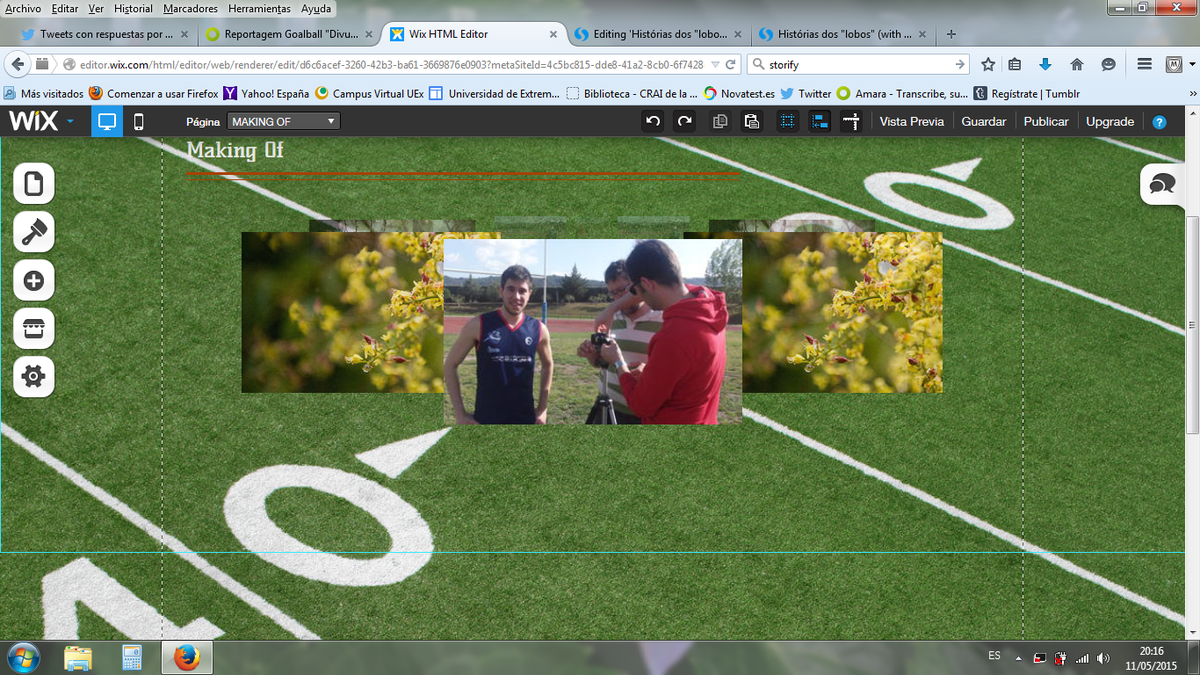Open the Historial menu
1200x675 pixels.
tap(133, 8)
